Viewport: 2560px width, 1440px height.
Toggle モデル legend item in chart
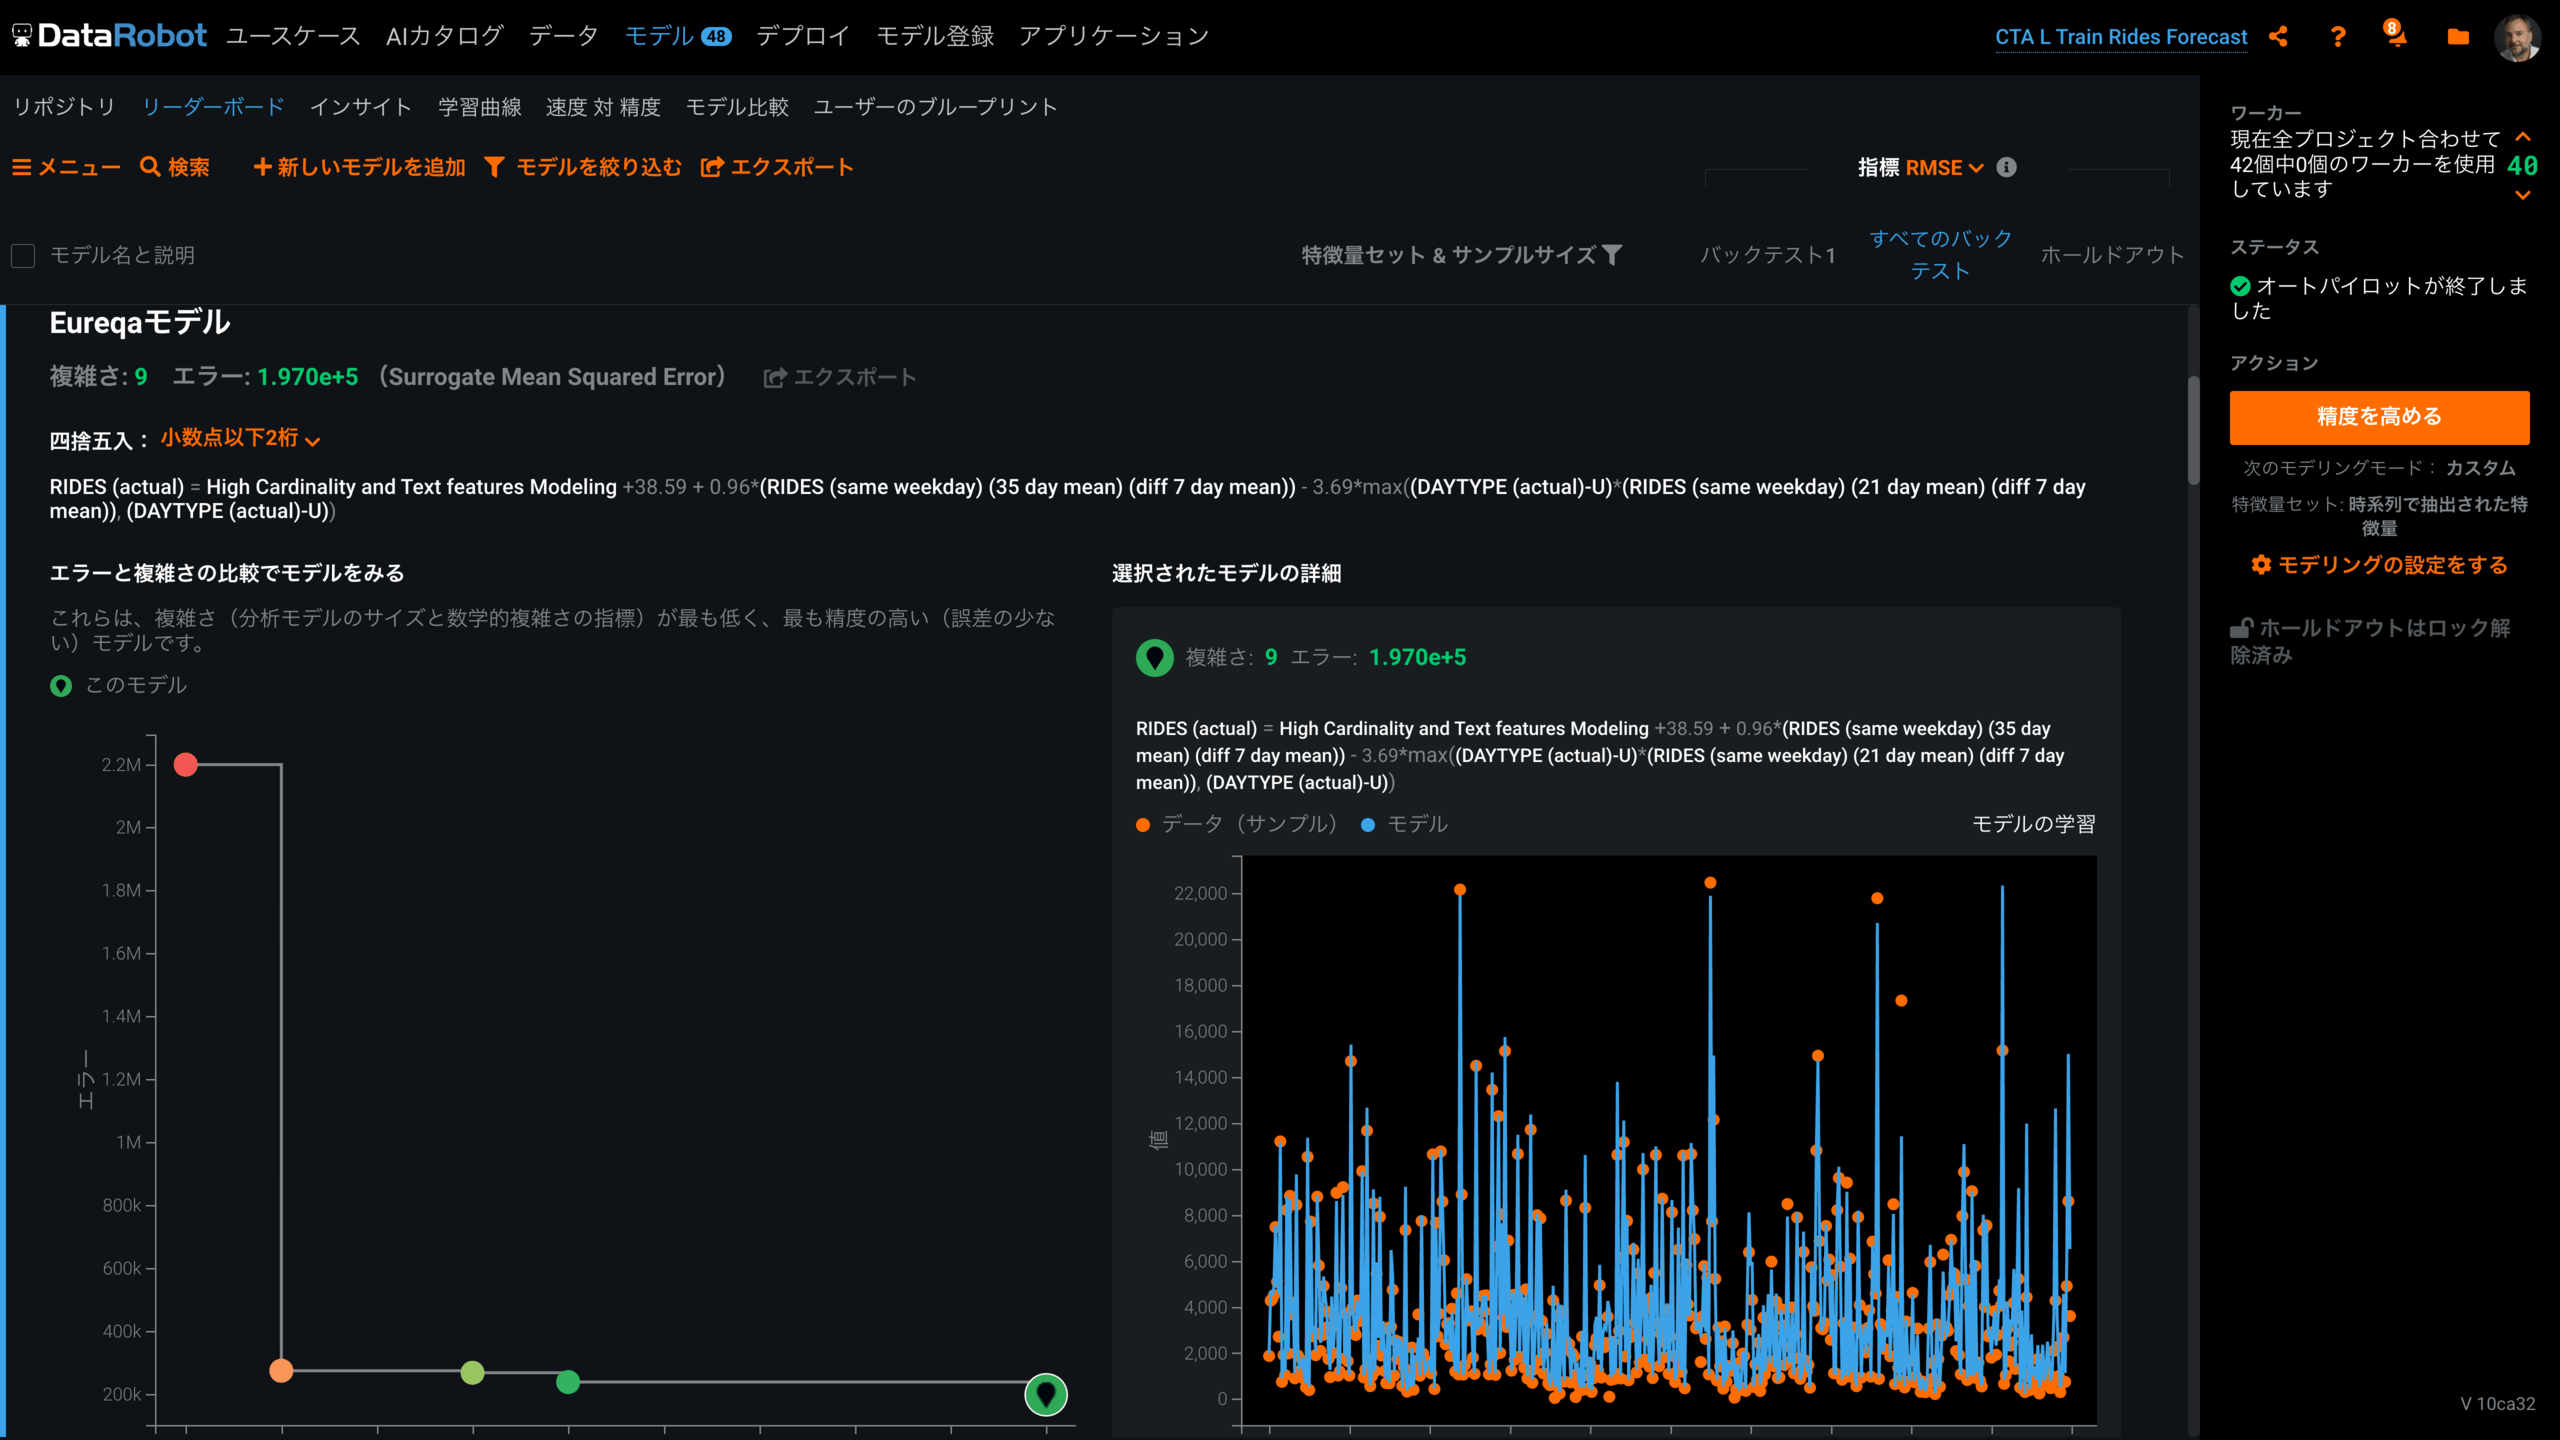pyautogui.click(x=1404, y=824)
